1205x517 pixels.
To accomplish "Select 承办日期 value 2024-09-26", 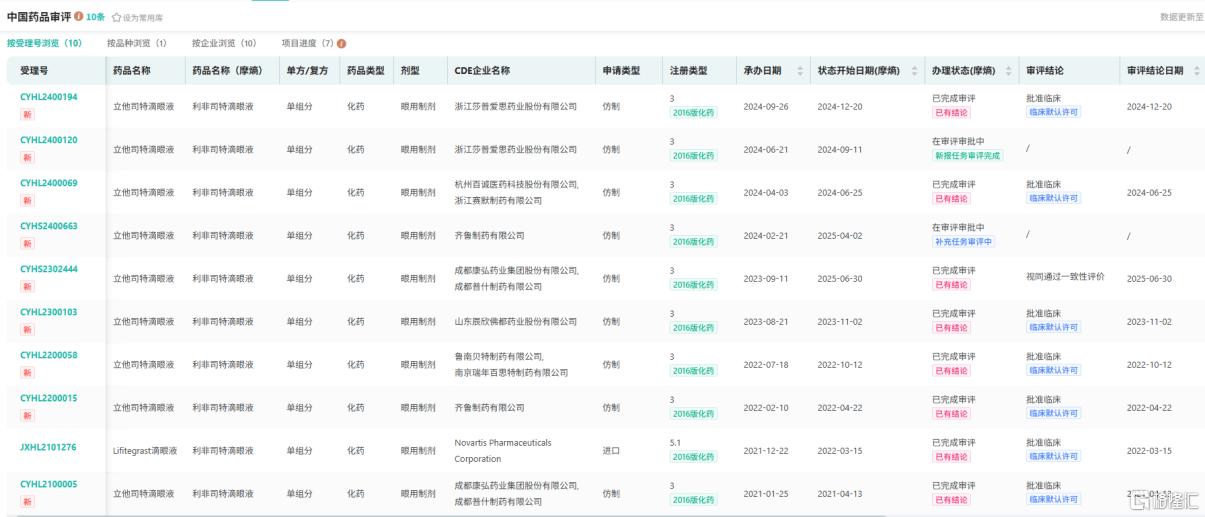I will (x=765, y=106).
